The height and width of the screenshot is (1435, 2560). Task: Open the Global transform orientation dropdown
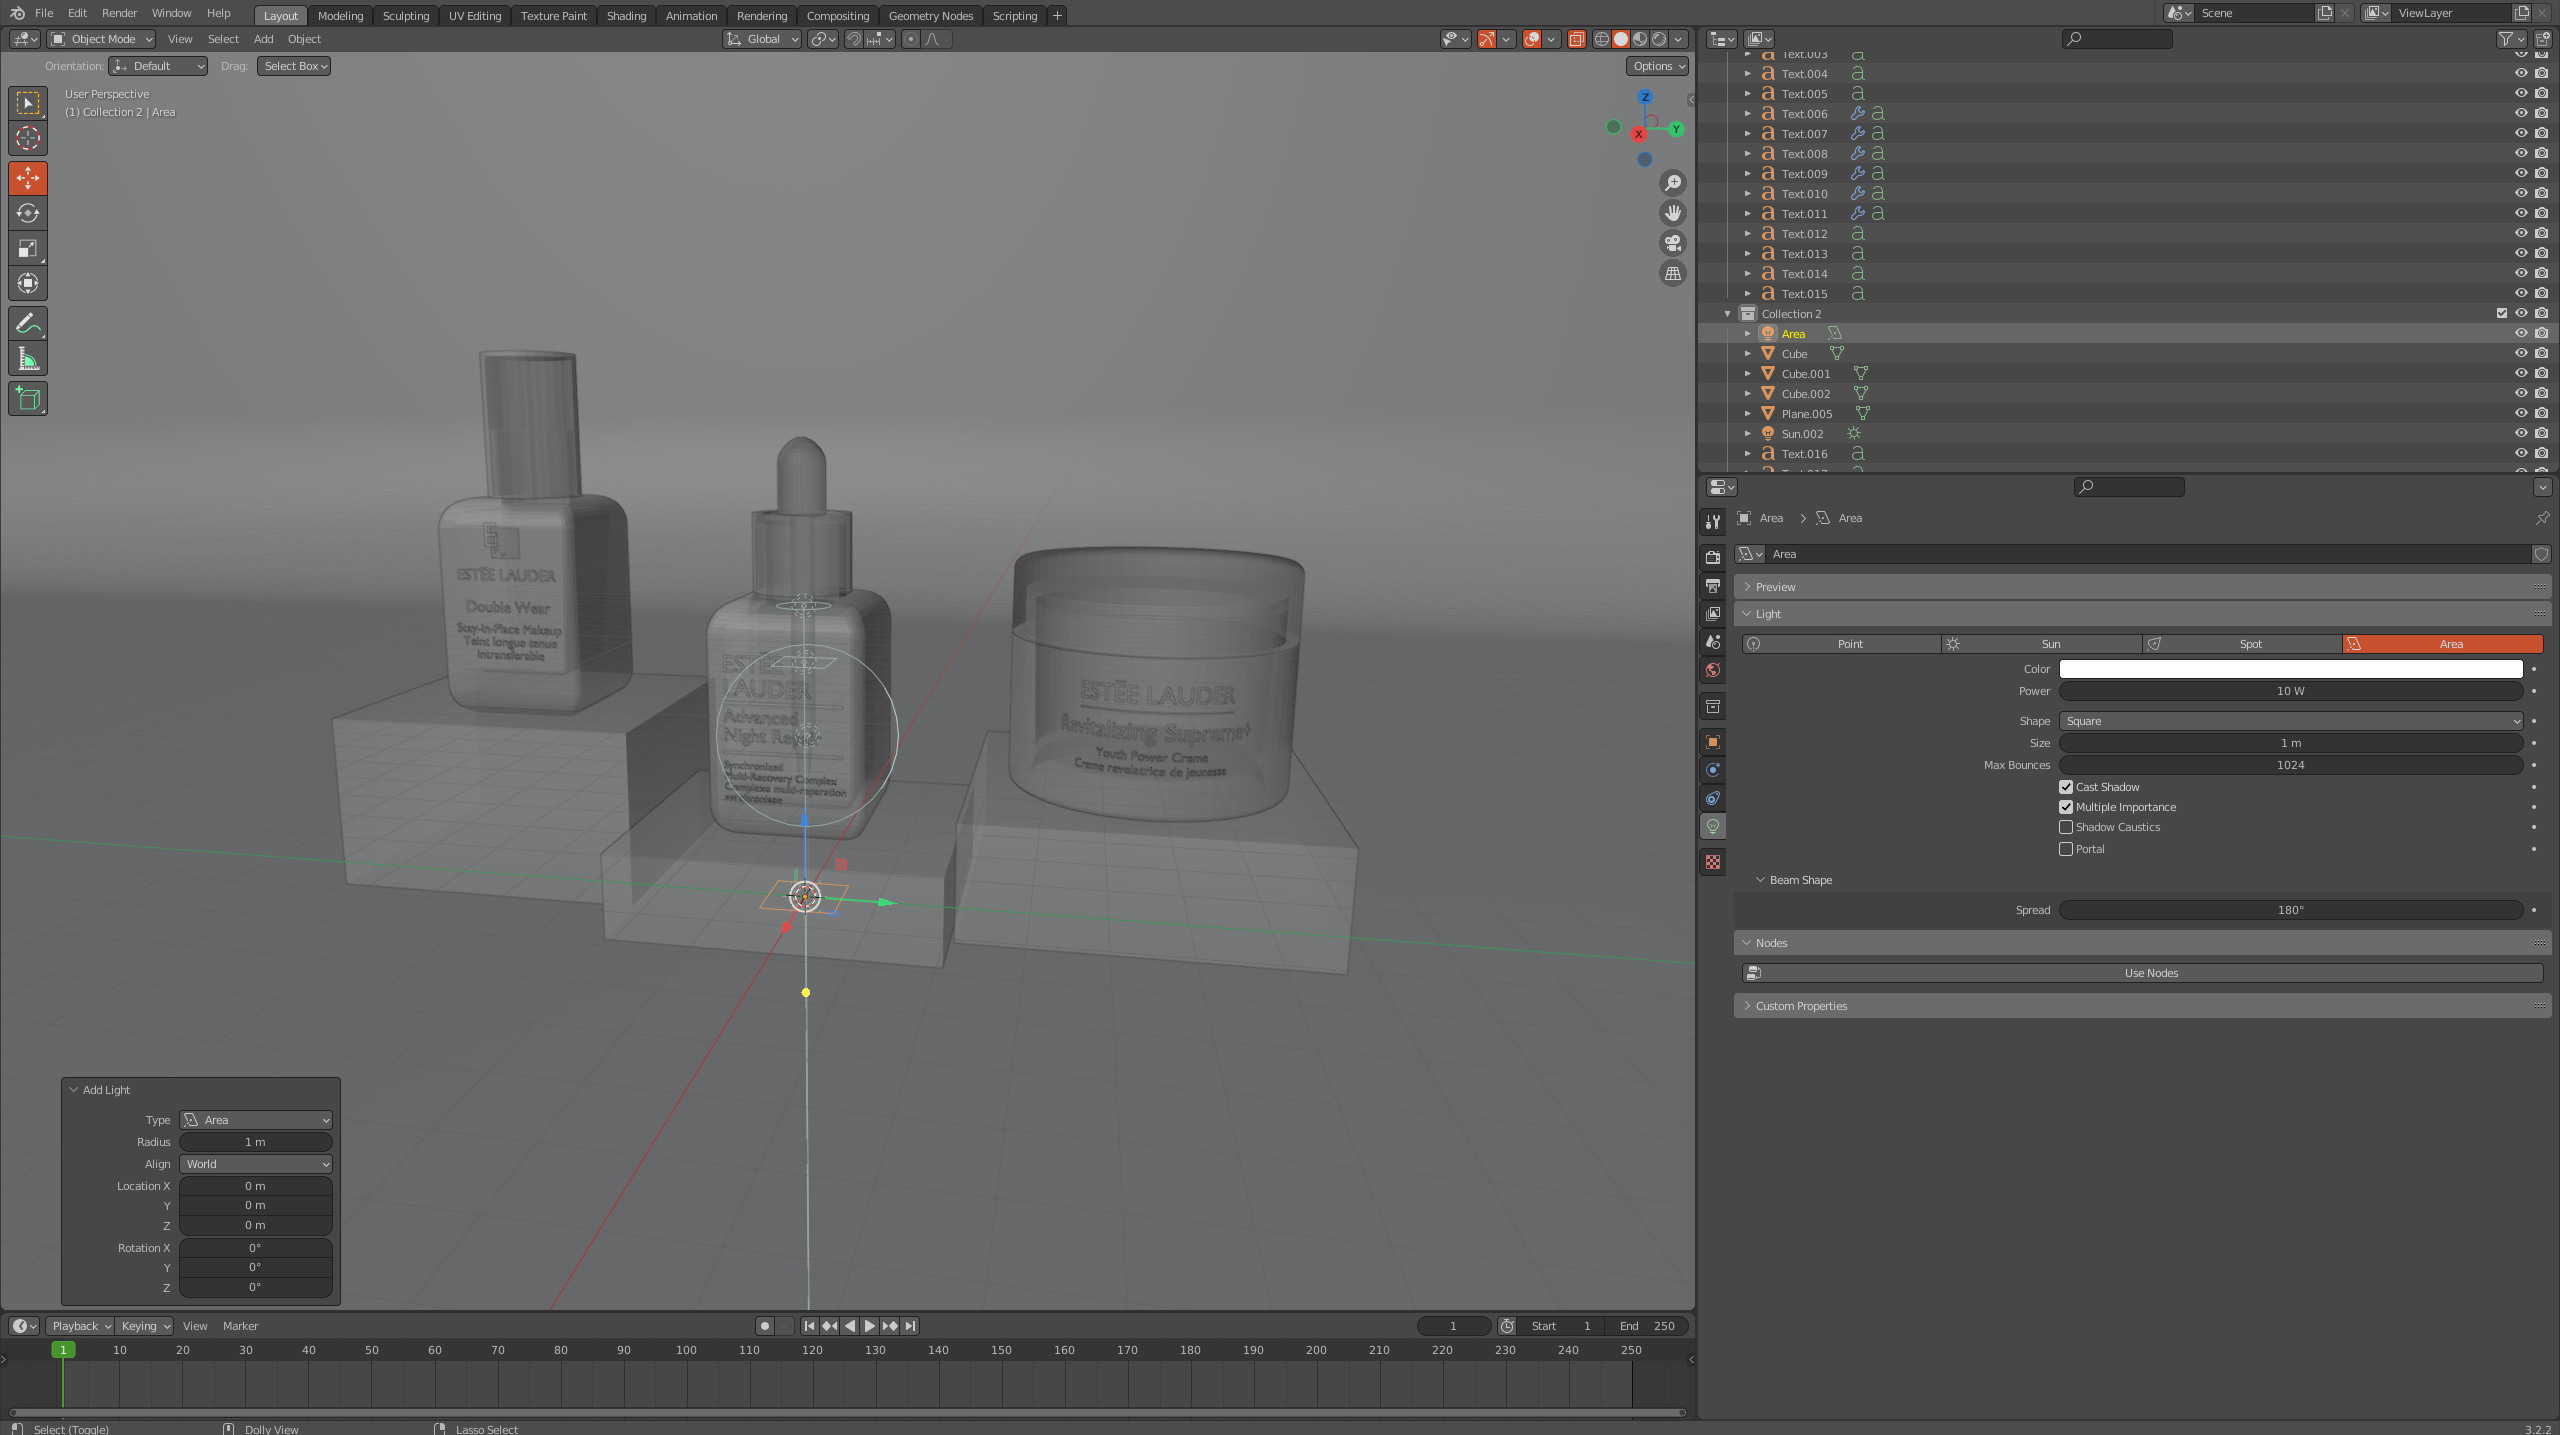point(762,39)
